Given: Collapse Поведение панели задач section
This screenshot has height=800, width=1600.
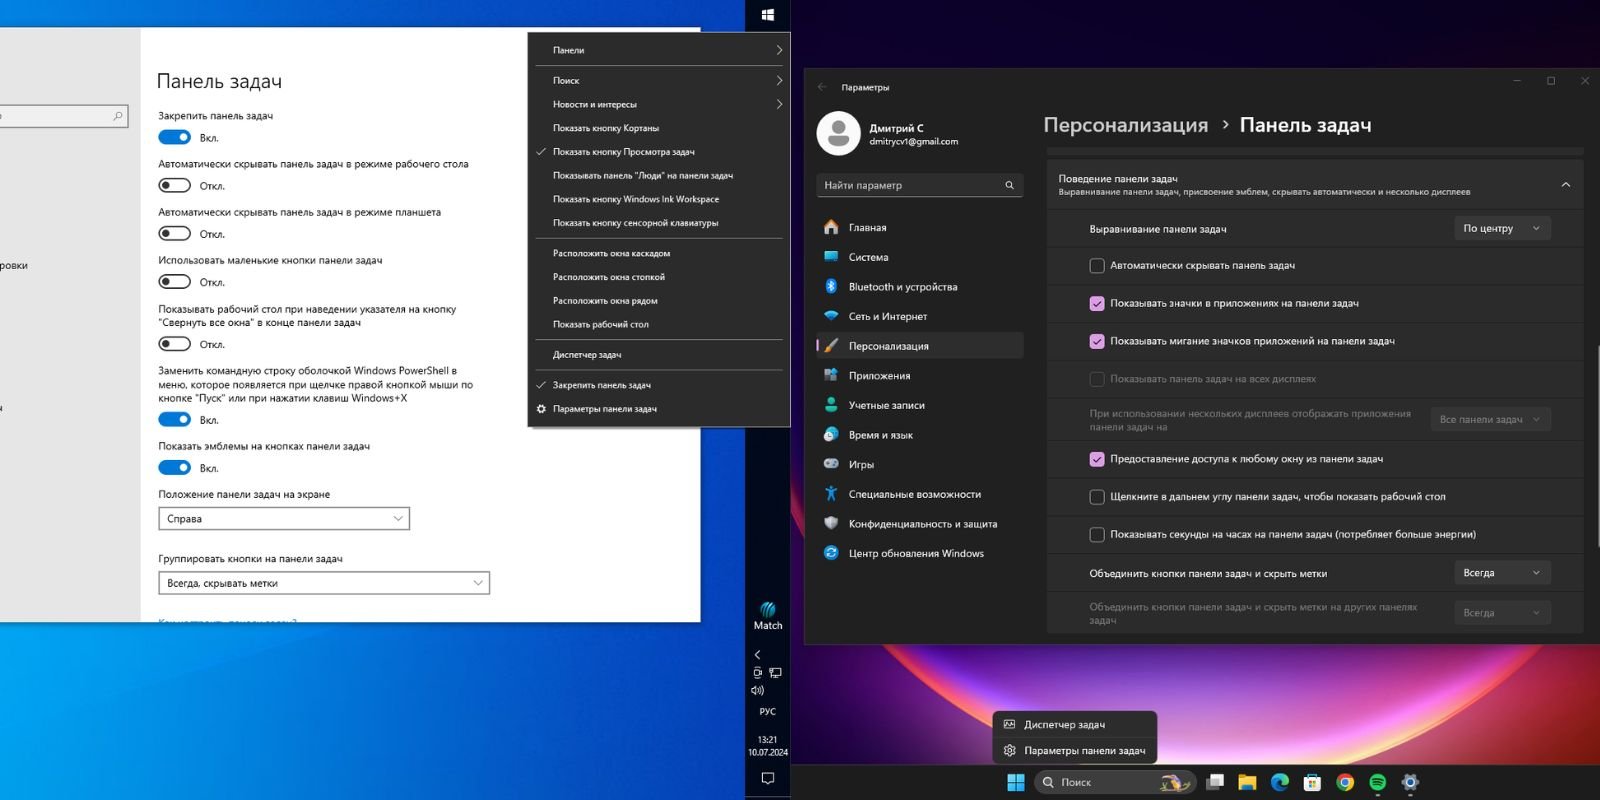Looking at the screenshot, I should [1566, 185].
